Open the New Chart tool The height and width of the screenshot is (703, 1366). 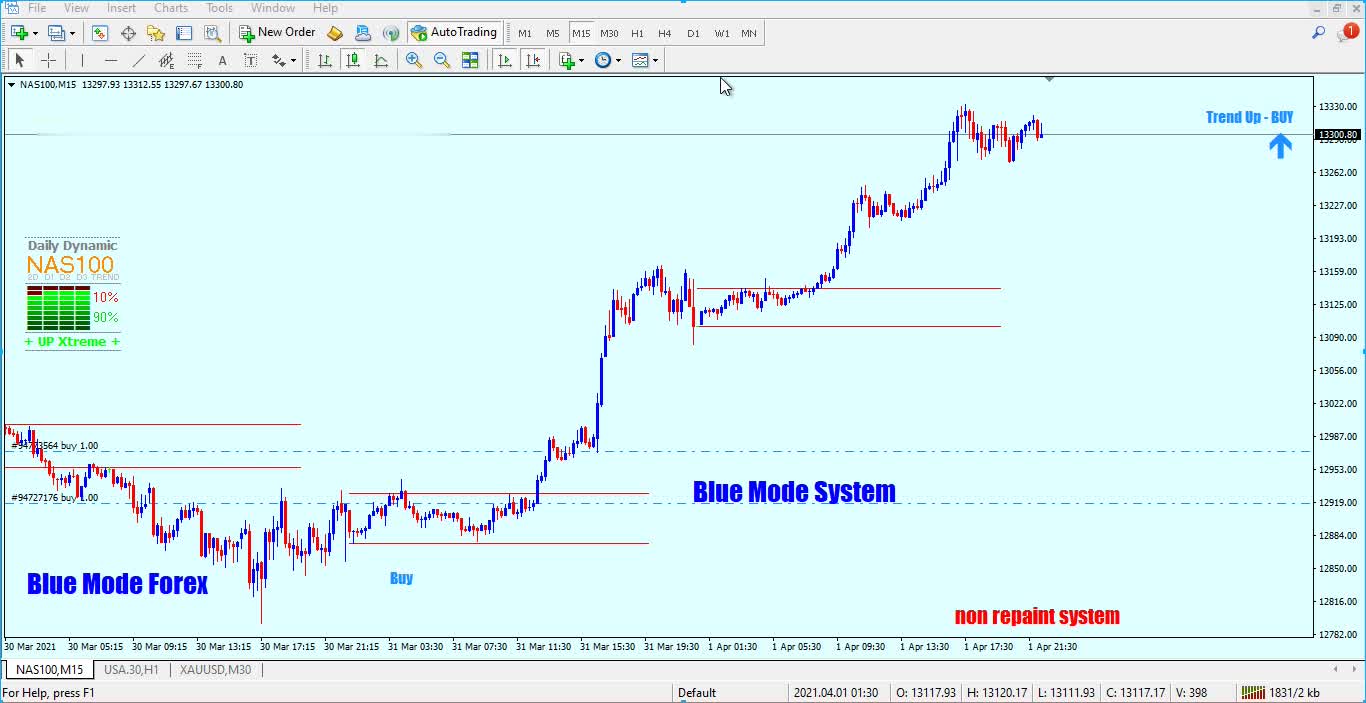[19, 33]
